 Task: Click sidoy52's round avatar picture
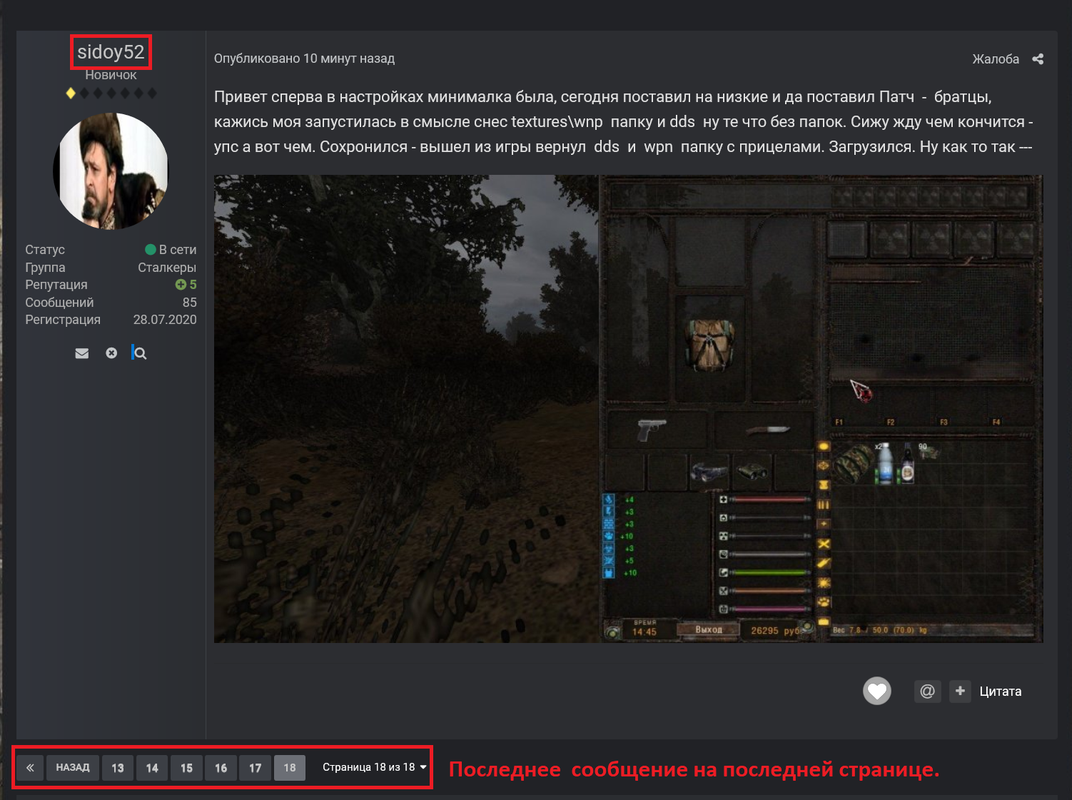[111, 171]
